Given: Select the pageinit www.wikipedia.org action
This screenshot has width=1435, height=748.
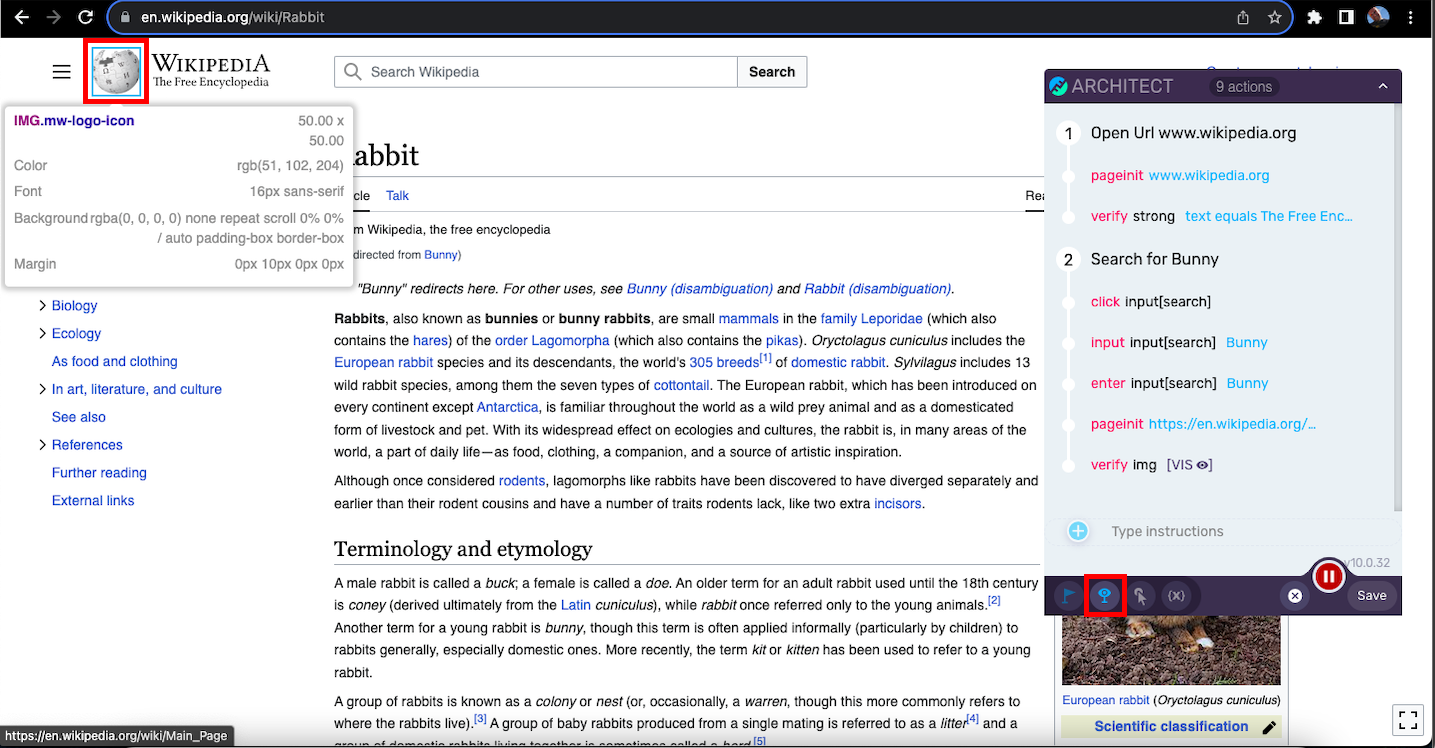Looking at the screenshot, I should tap(1180, 176).
